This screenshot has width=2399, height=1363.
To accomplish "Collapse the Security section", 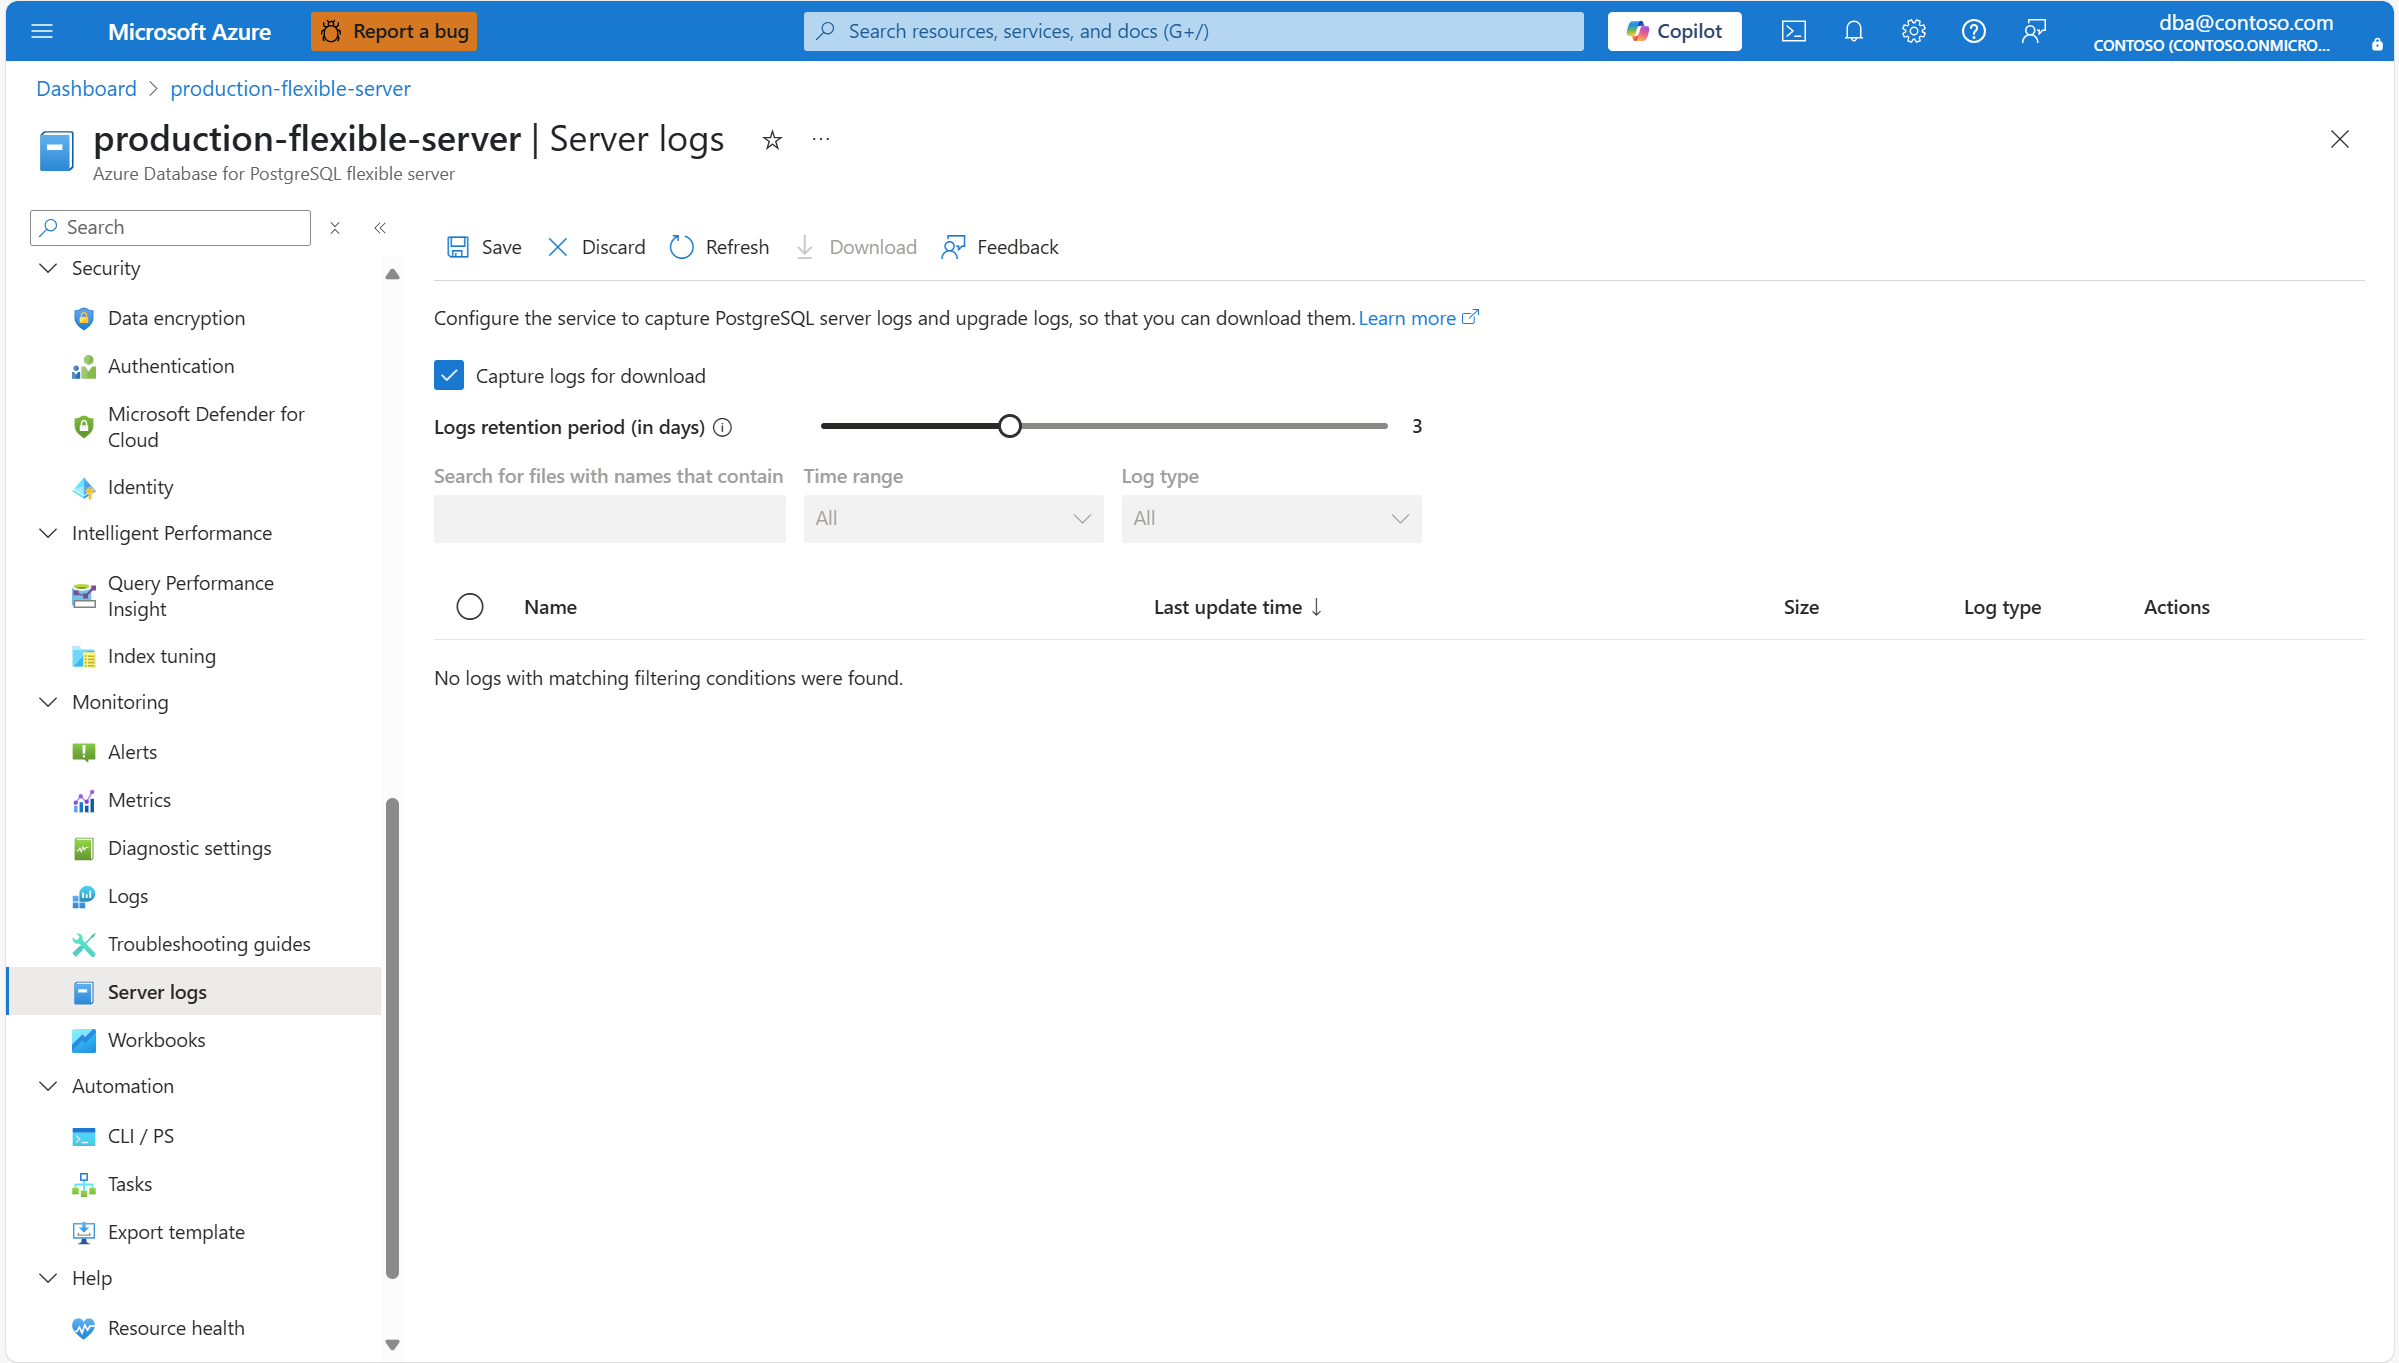I will tap(47, 268).
